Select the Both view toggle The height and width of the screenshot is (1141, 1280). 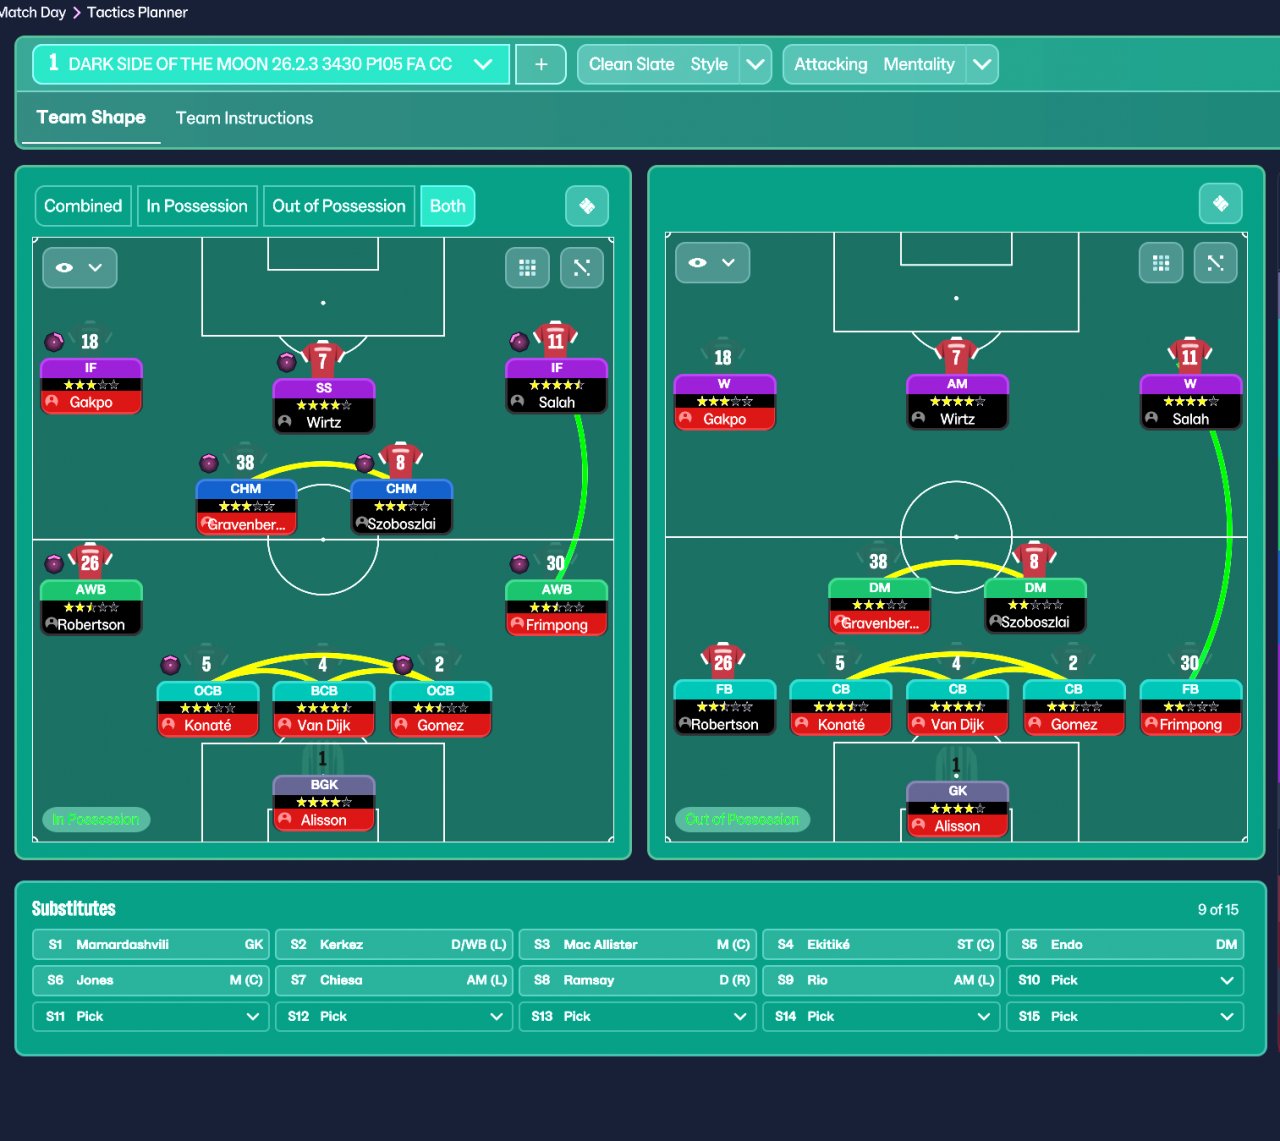pos(448,206)
